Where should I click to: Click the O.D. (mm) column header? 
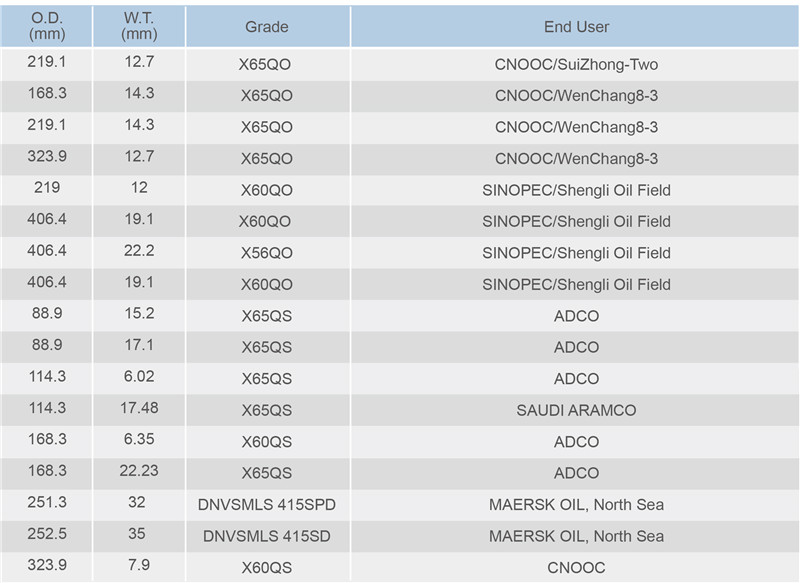pos(46,26)
